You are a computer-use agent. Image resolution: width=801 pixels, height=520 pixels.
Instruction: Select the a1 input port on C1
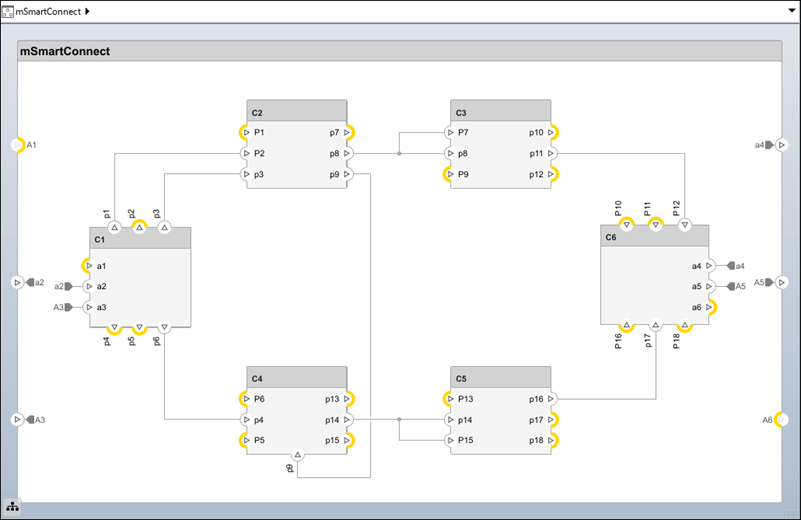[88, 266]
